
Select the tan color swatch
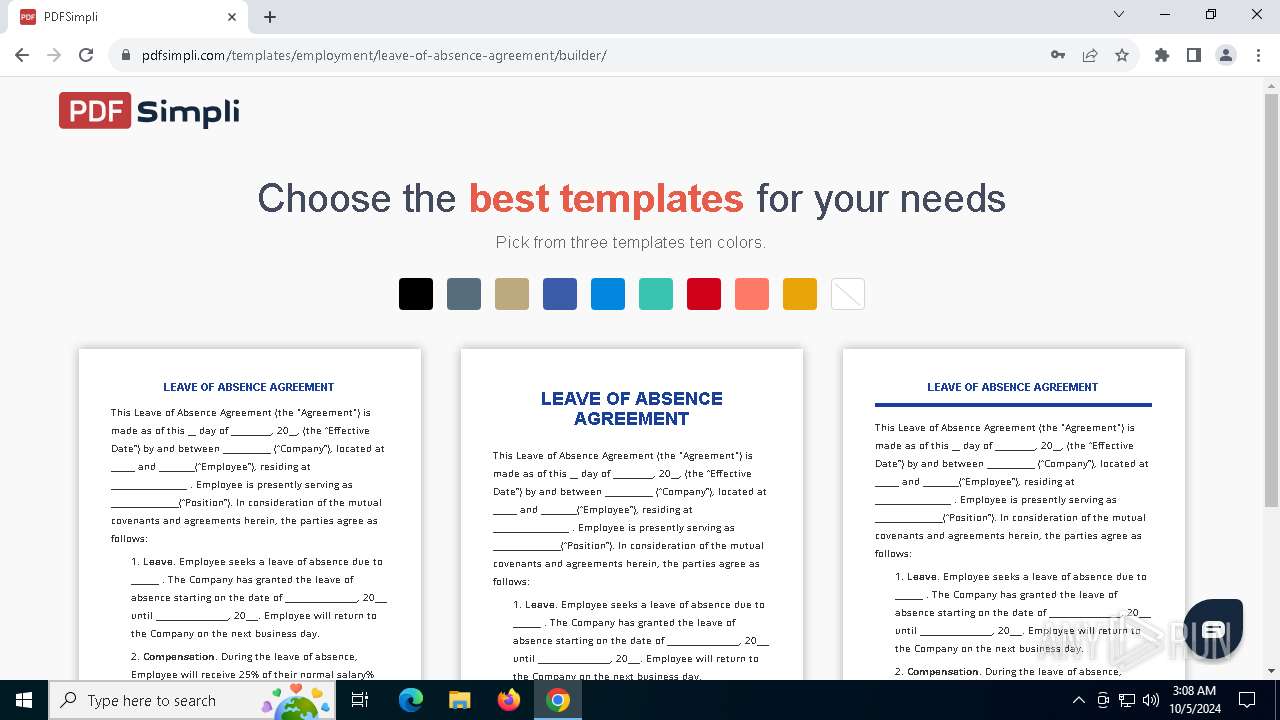tap(512, 294)
